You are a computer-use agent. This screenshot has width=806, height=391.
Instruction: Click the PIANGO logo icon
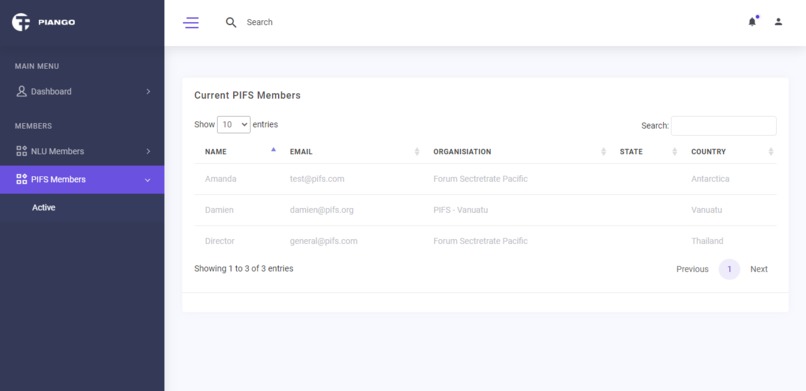coord(21,22)
